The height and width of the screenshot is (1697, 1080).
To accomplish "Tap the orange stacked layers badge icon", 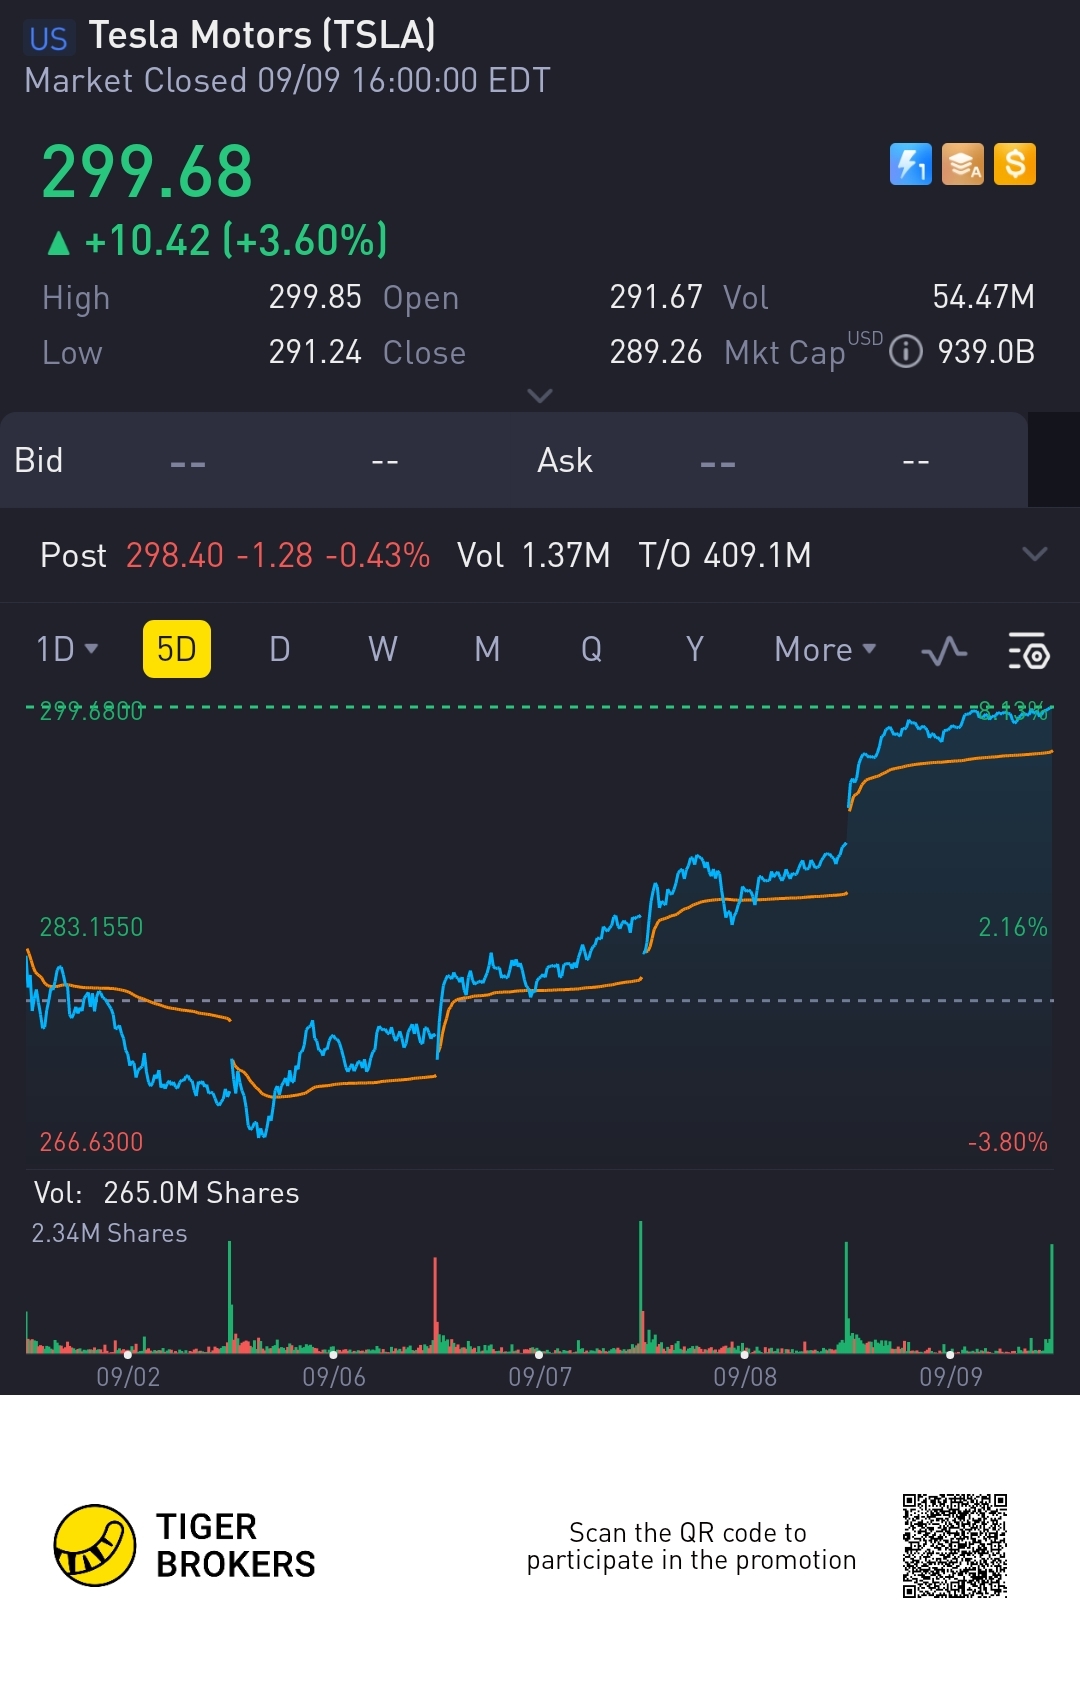I will point(963,164).
